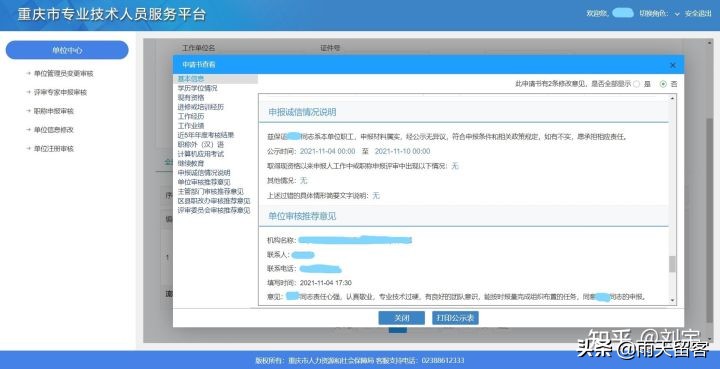Screen dimensions: 720x369
Task: Click the 单位审核推荐意见 section heading
Action: [x=302, y=216]
